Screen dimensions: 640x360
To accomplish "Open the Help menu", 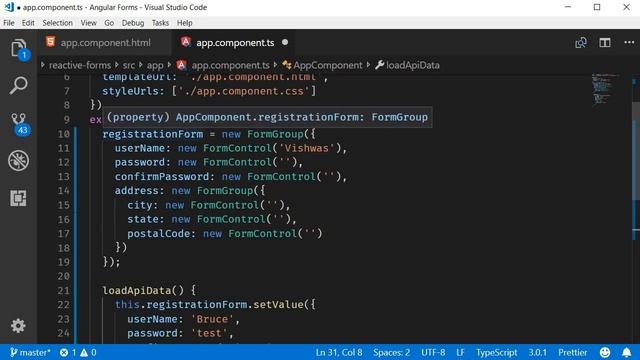I will (x=184, y=23).
